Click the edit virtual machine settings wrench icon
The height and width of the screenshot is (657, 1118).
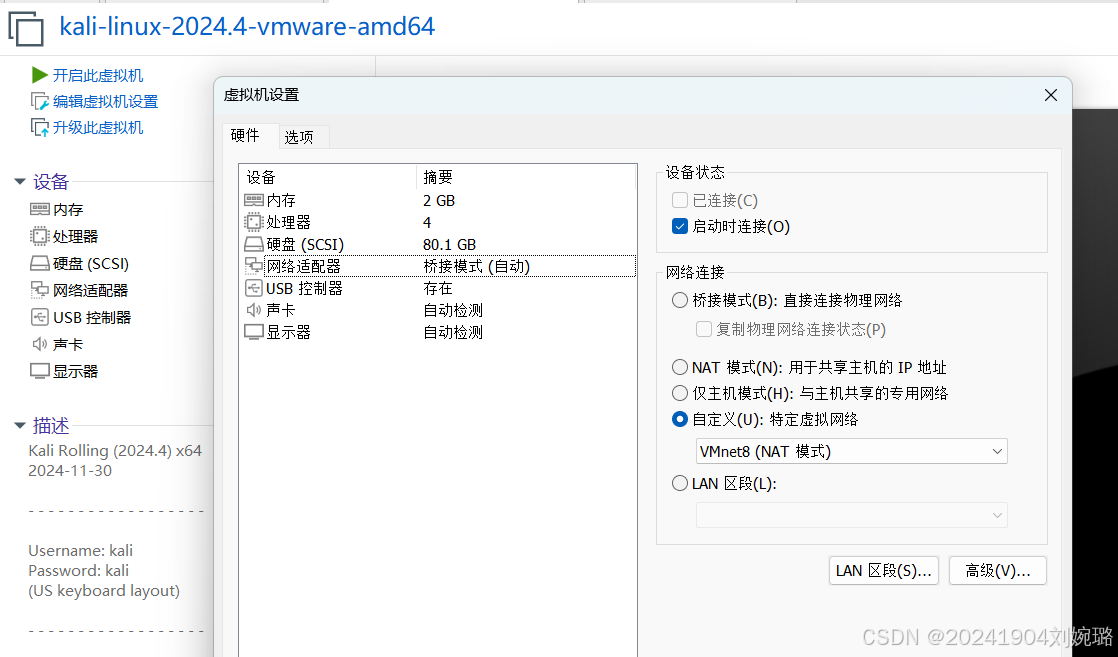(x=40, y=101)
